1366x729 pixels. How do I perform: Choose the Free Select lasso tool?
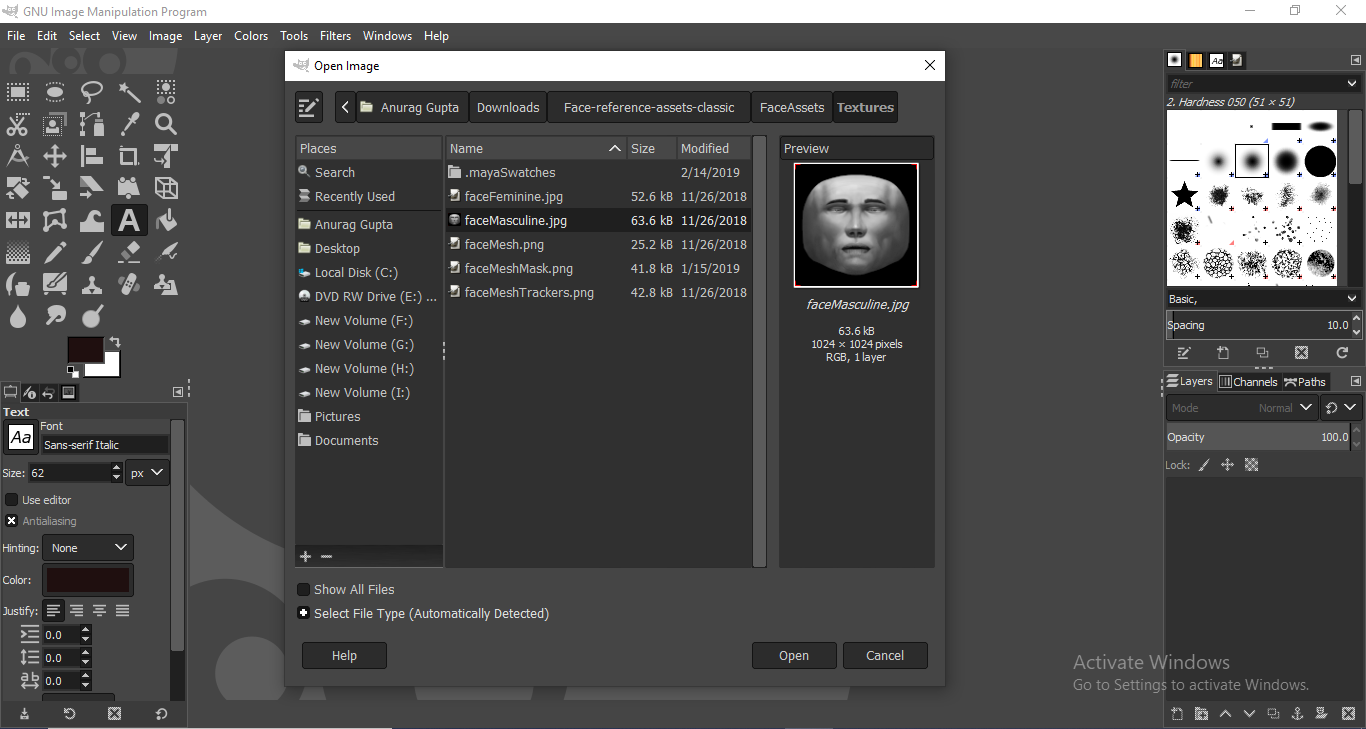point(92,93)
